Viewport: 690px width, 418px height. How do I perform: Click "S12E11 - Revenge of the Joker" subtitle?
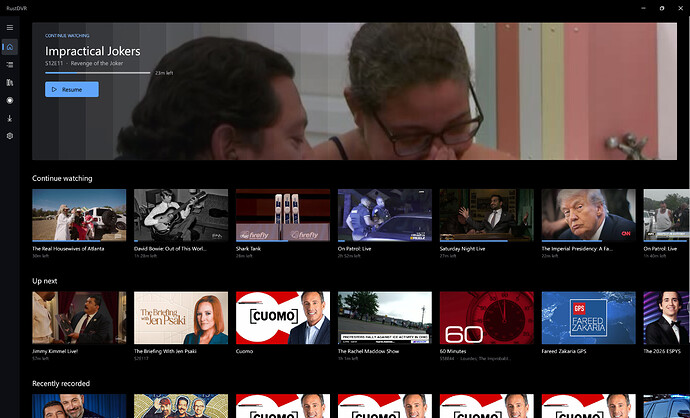(84, 63)
